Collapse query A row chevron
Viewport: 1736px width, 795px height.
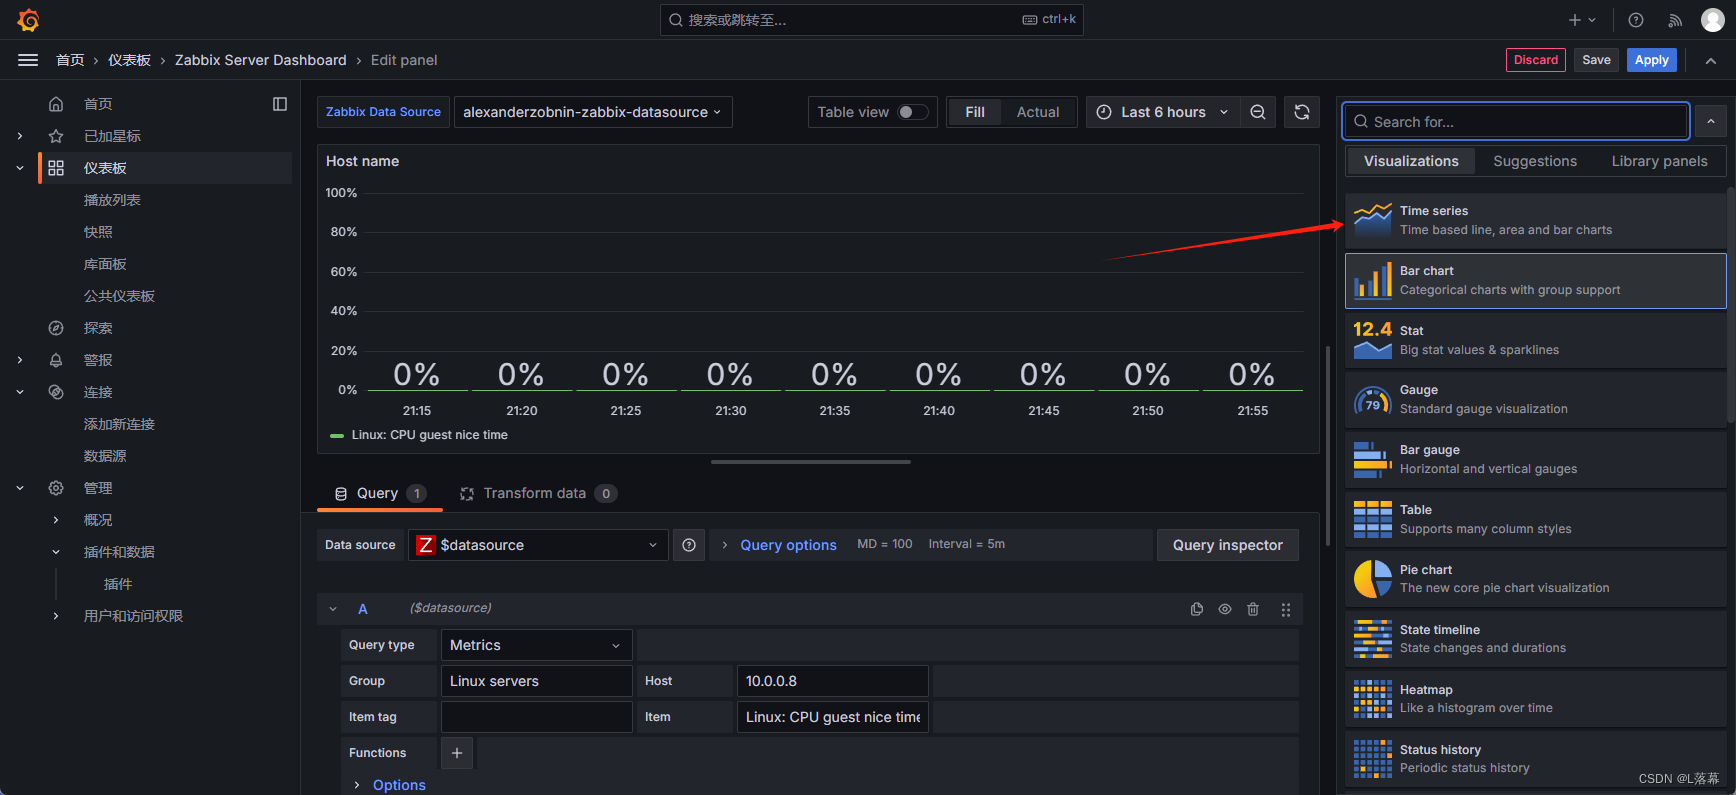pyautogui.click(x=333, y=609)
